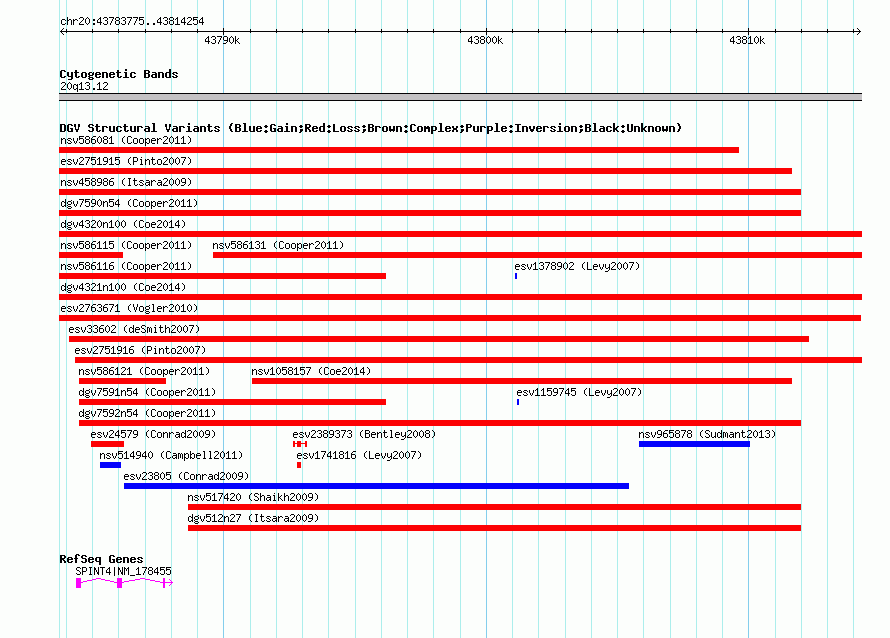Viewport: 890px width, 638px height.
Task: Click the 43790k ruler tick label
Action: pyautogui.click(x=222, y=40)
